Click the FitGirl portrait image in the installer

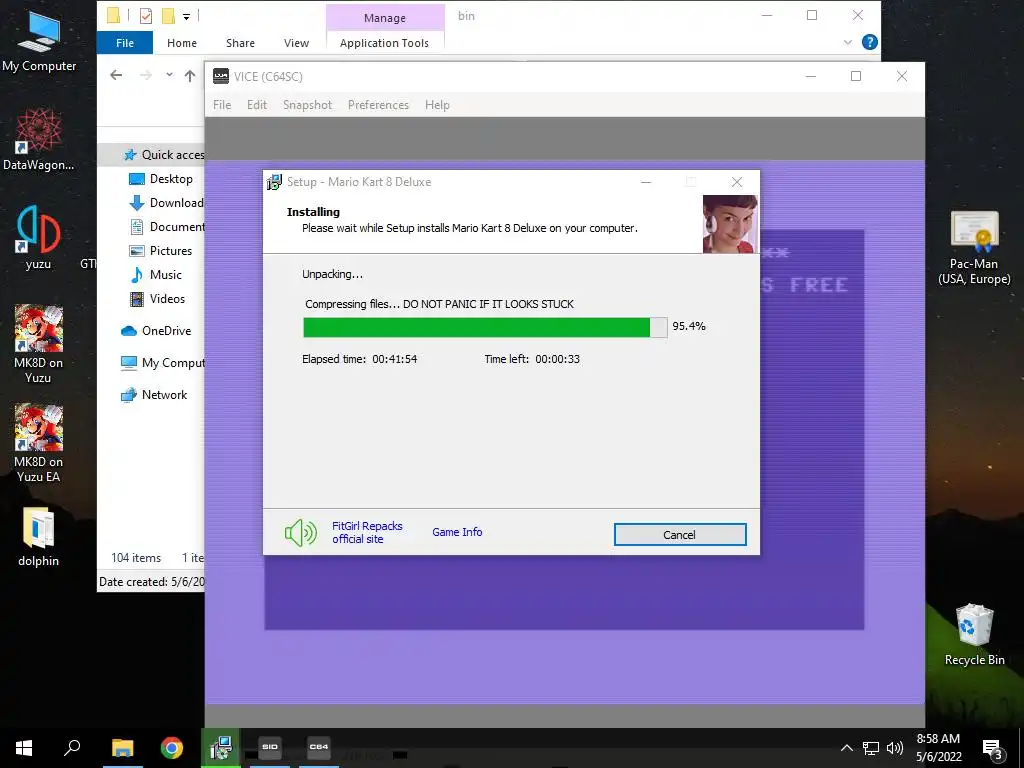coord(730,224)
